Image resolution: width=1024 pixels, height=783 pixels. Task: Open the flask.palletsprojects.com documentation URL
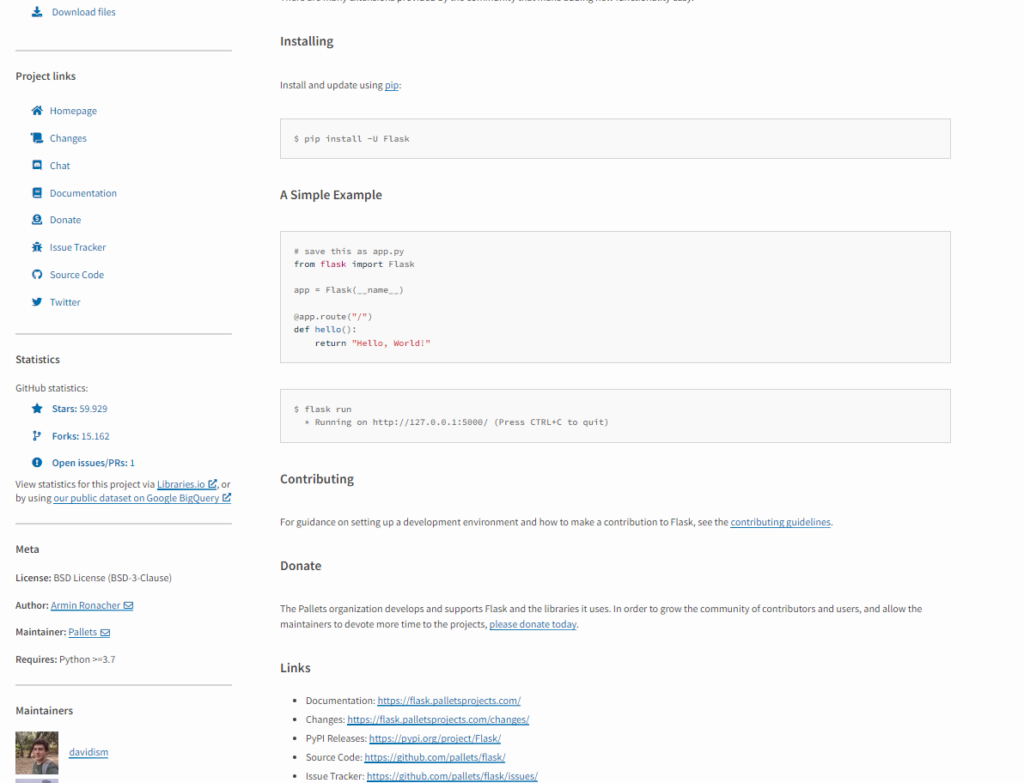point(449,701)
